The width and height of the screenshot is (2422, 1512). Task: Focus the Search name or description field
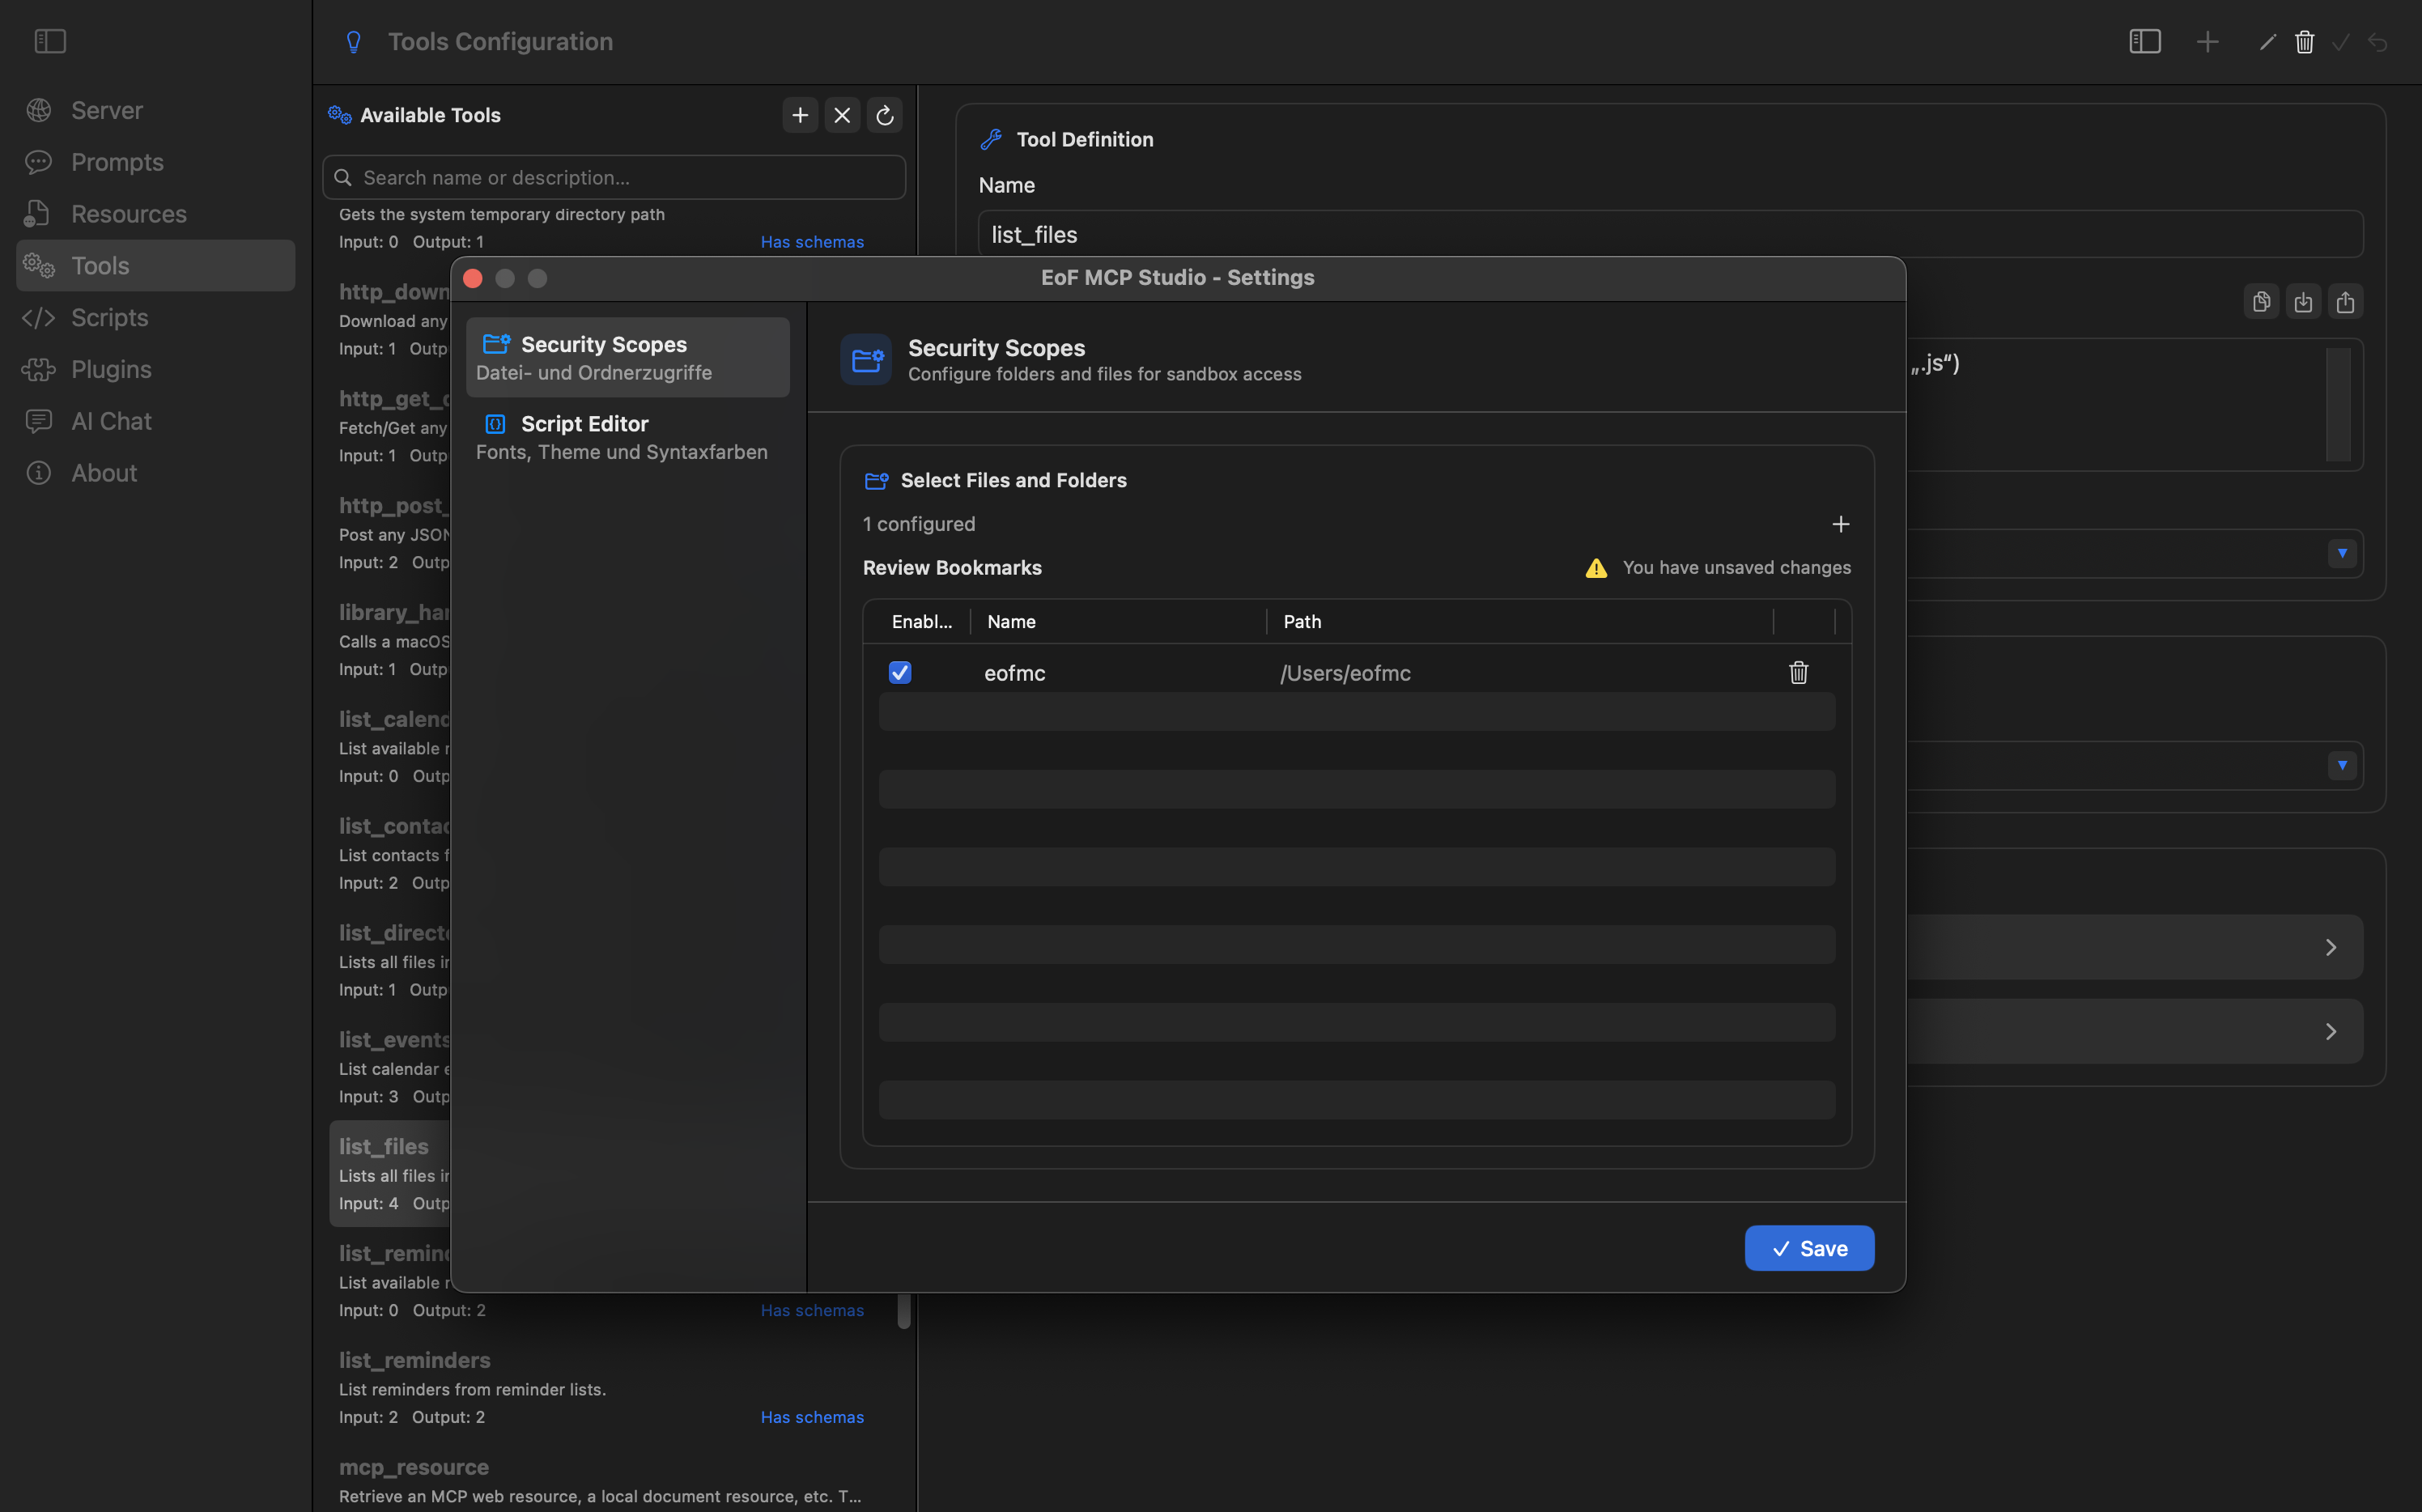[614, 177]
